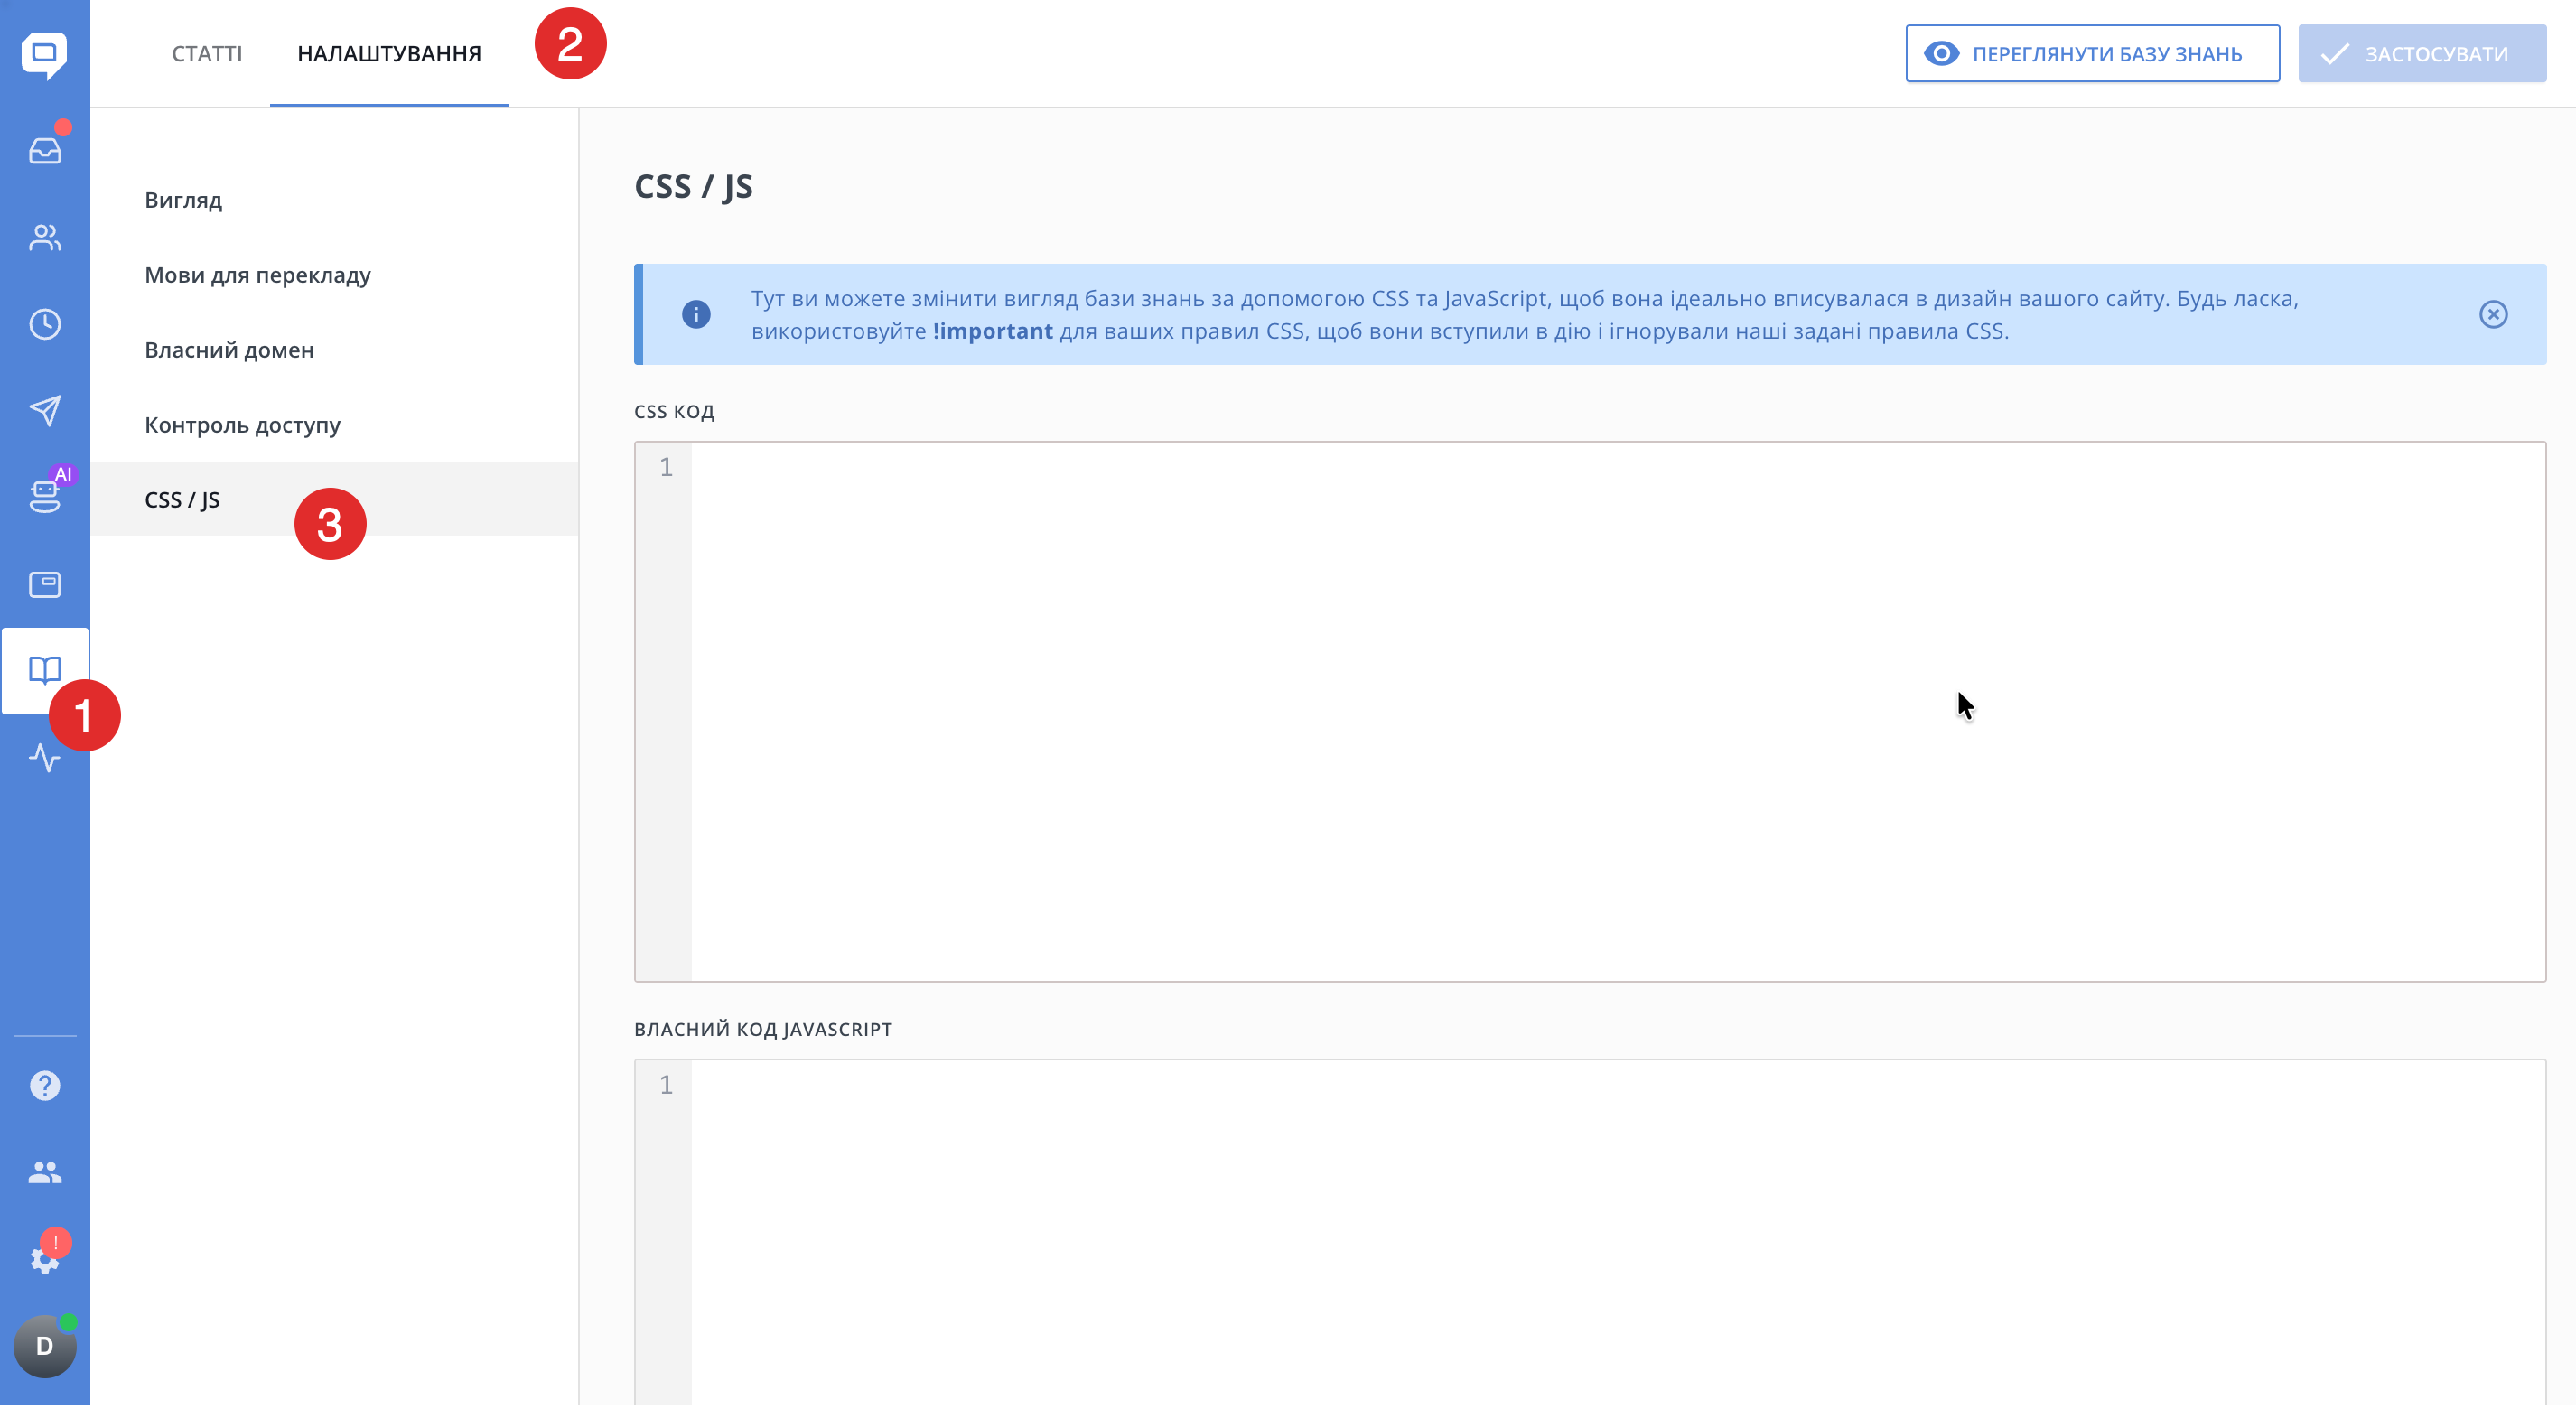Open the Вигляд settings section

point(184,200)
